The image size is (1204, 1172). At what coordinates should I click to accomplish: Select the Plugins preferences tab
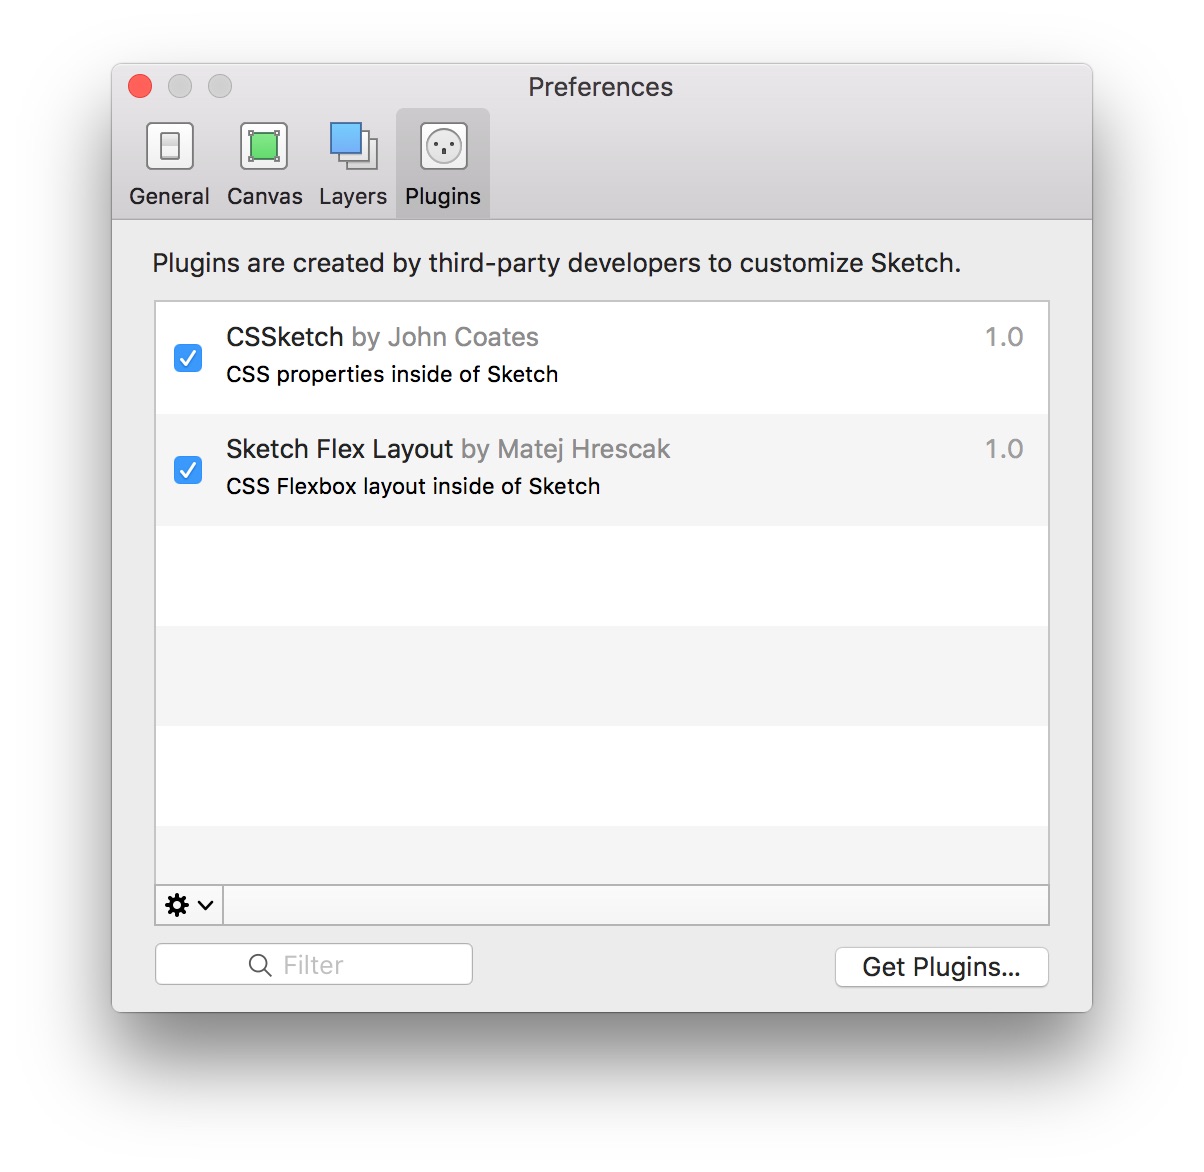click(x=443, y=165)
